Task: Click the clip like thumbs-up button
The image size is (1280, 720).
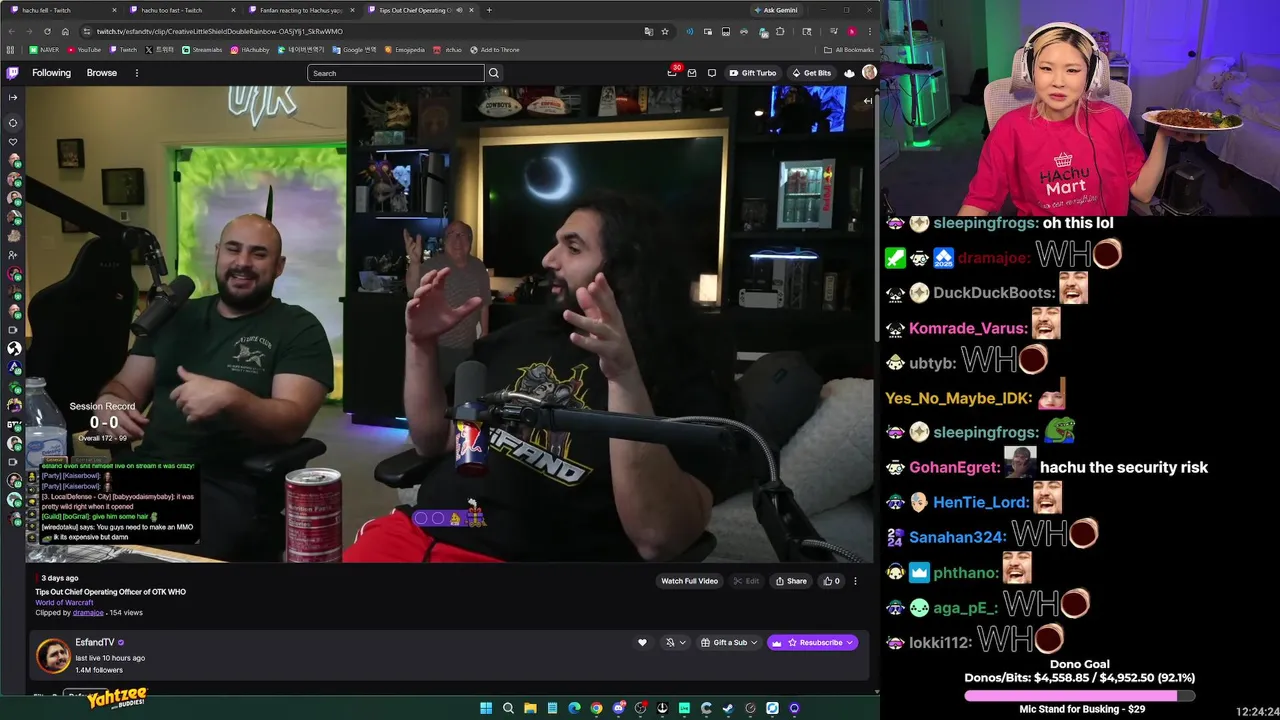Action: 831,581
